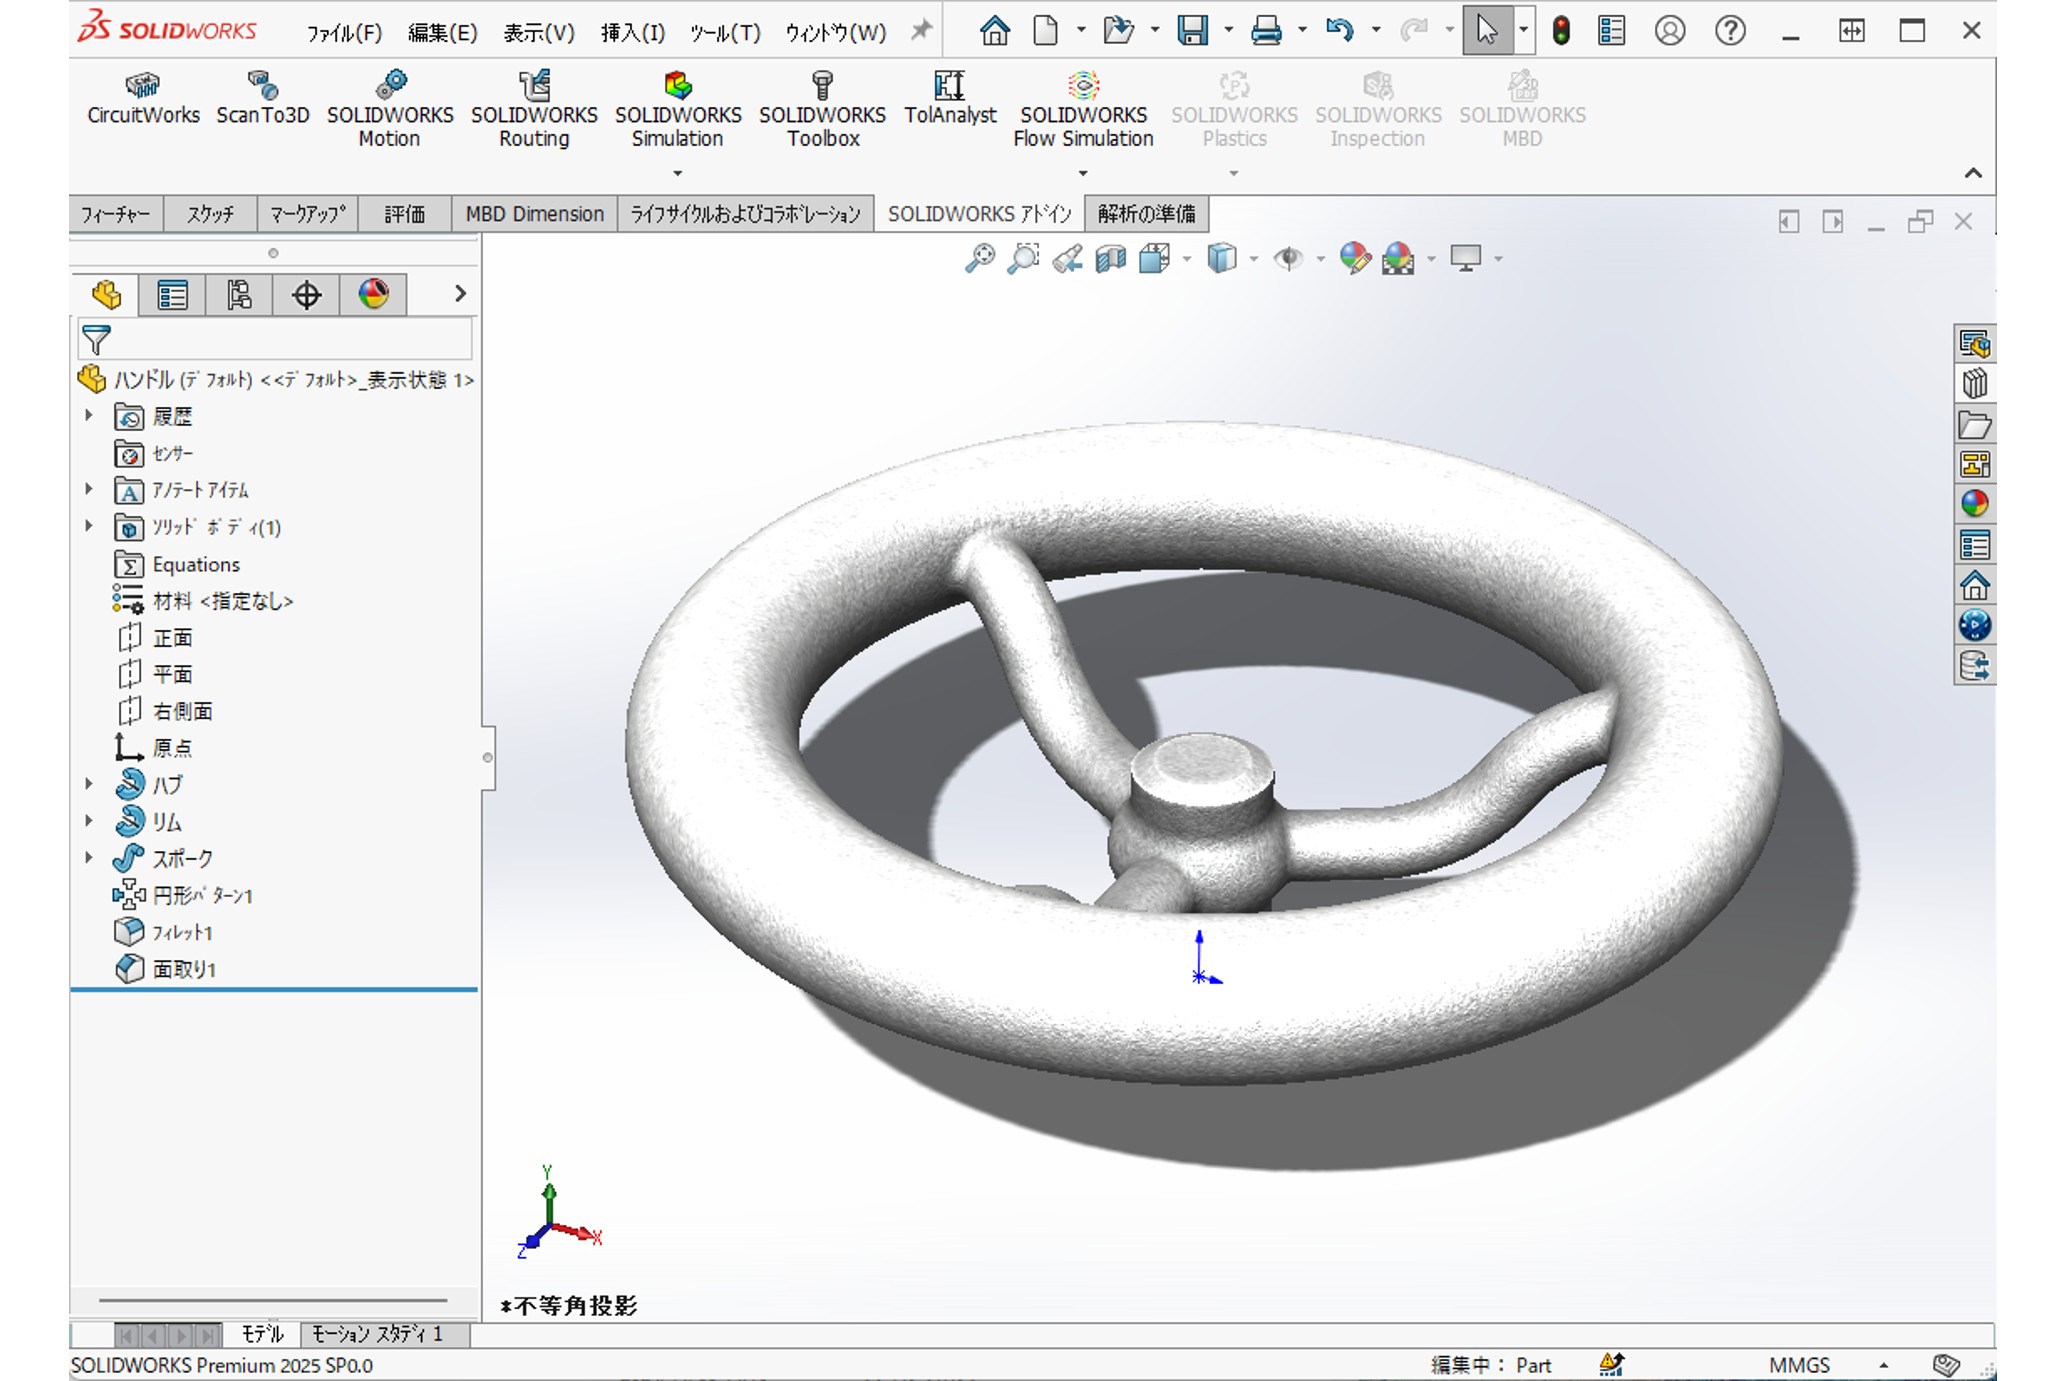Screen dimensions: 2067x1381
Task: Open Hide/Show Items eye dropdown
Action: [x=1321, y=259]
